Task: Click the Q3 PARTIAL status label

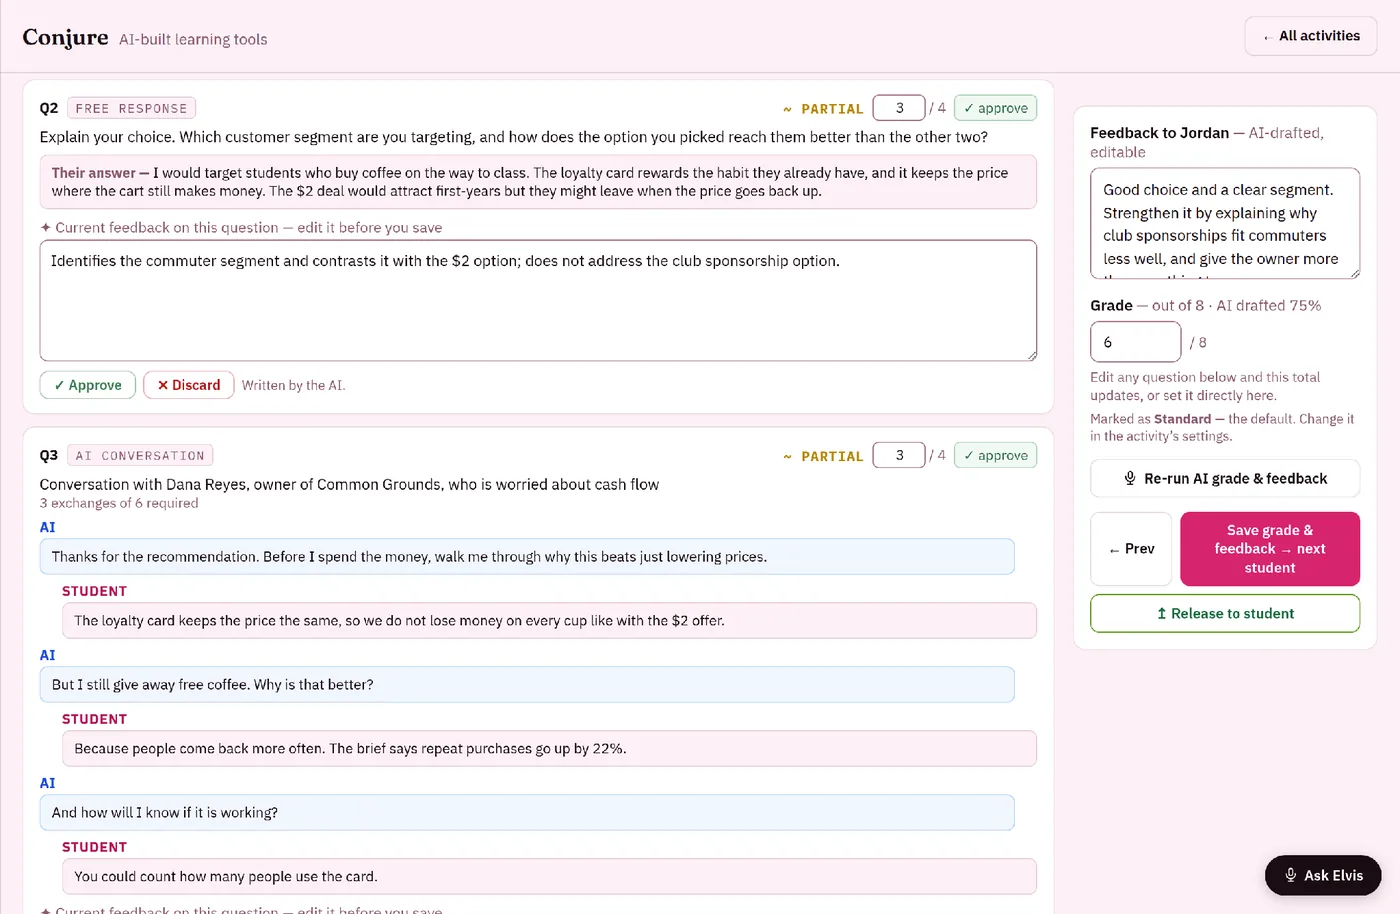Action: pos(823,455)
